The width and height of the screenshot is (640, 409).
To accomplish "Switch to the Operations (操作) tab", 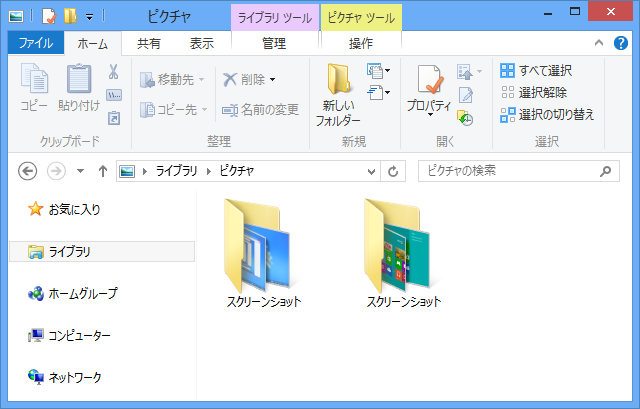I will click(361, 43).
